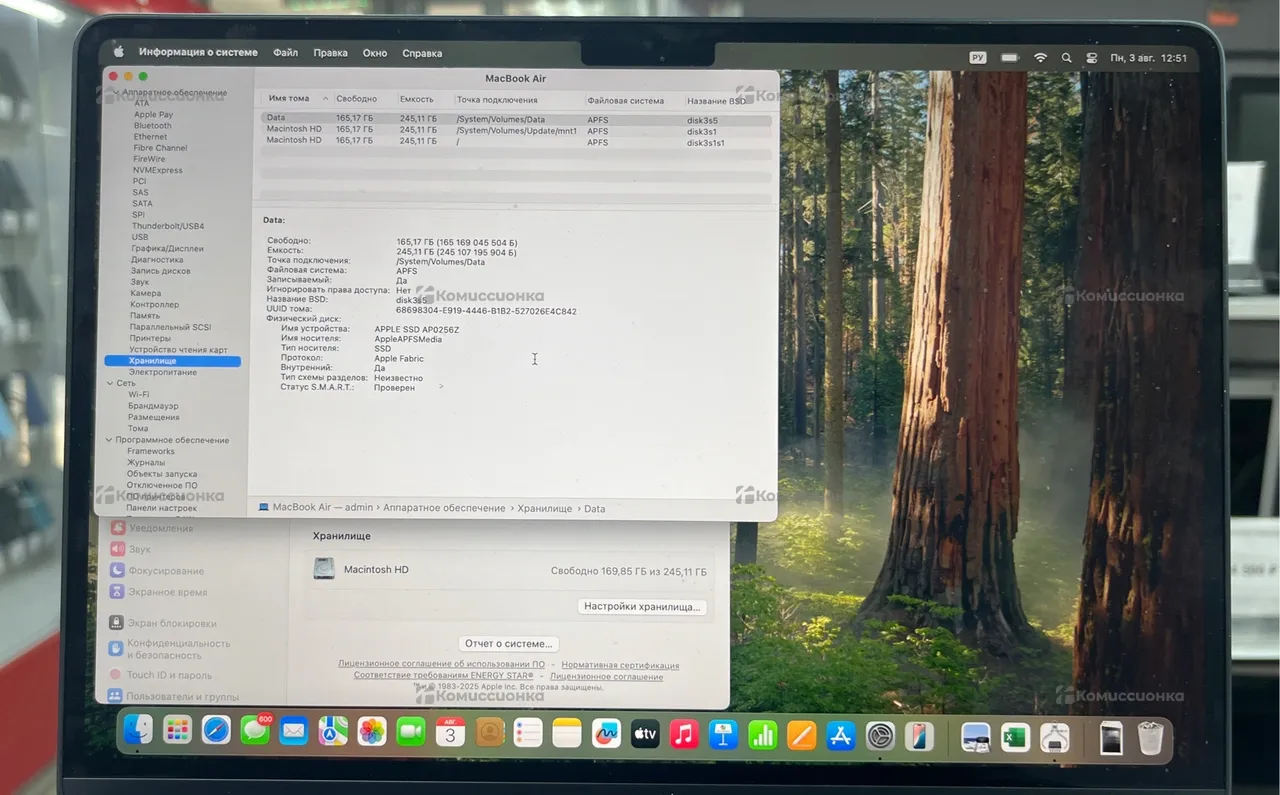Open Maps from the Dock
The width and height of the screenshot is (1280, 795).
coord(333,733)
